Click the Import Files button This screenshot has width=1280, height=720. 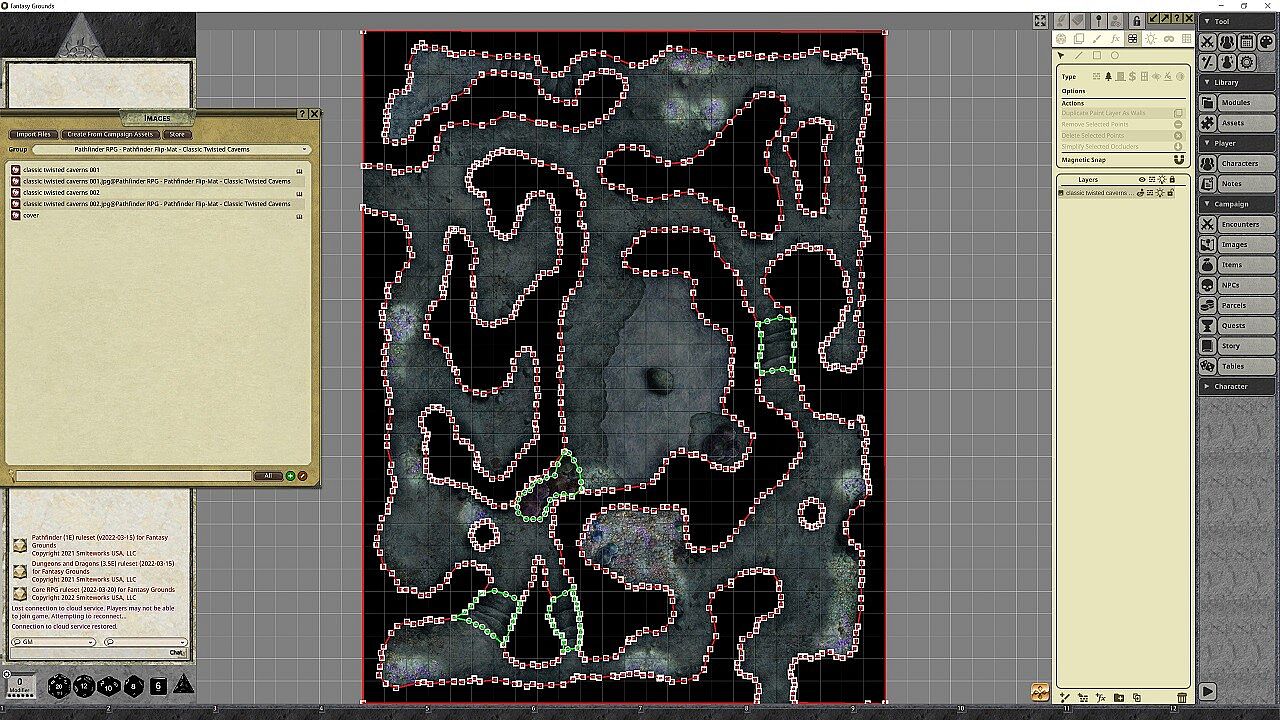(x=34, y=134)
